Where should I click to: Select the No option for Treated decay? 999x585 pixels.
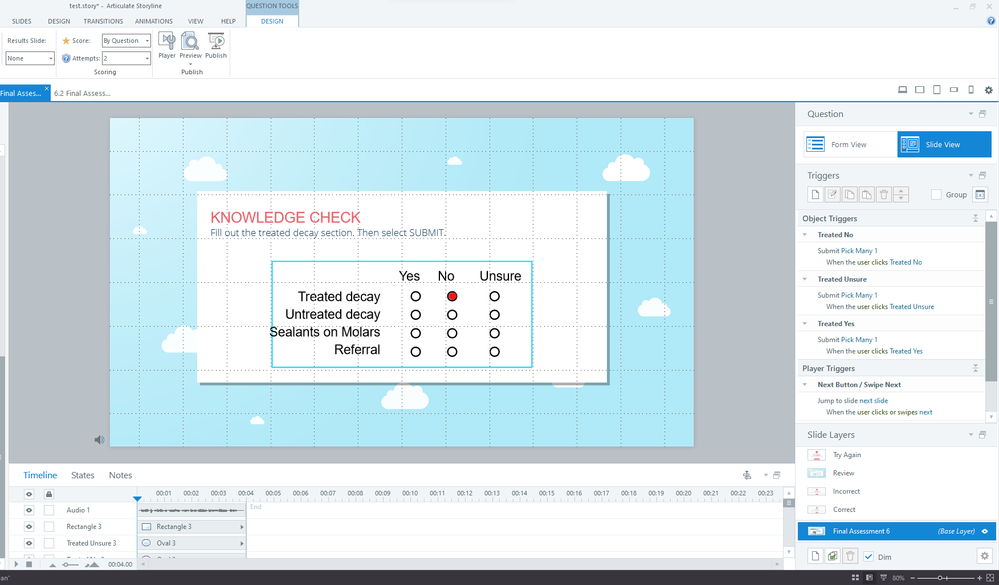click(452, 296)
